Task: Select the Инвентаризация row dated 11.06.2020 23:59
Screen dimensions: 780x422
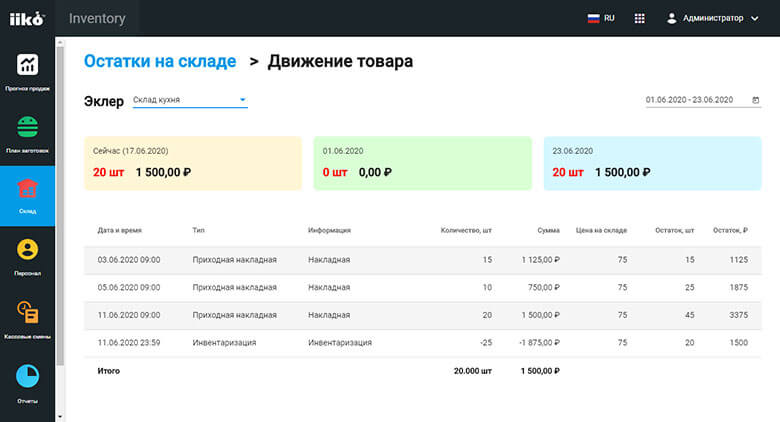Action: [x=422, y=343]
